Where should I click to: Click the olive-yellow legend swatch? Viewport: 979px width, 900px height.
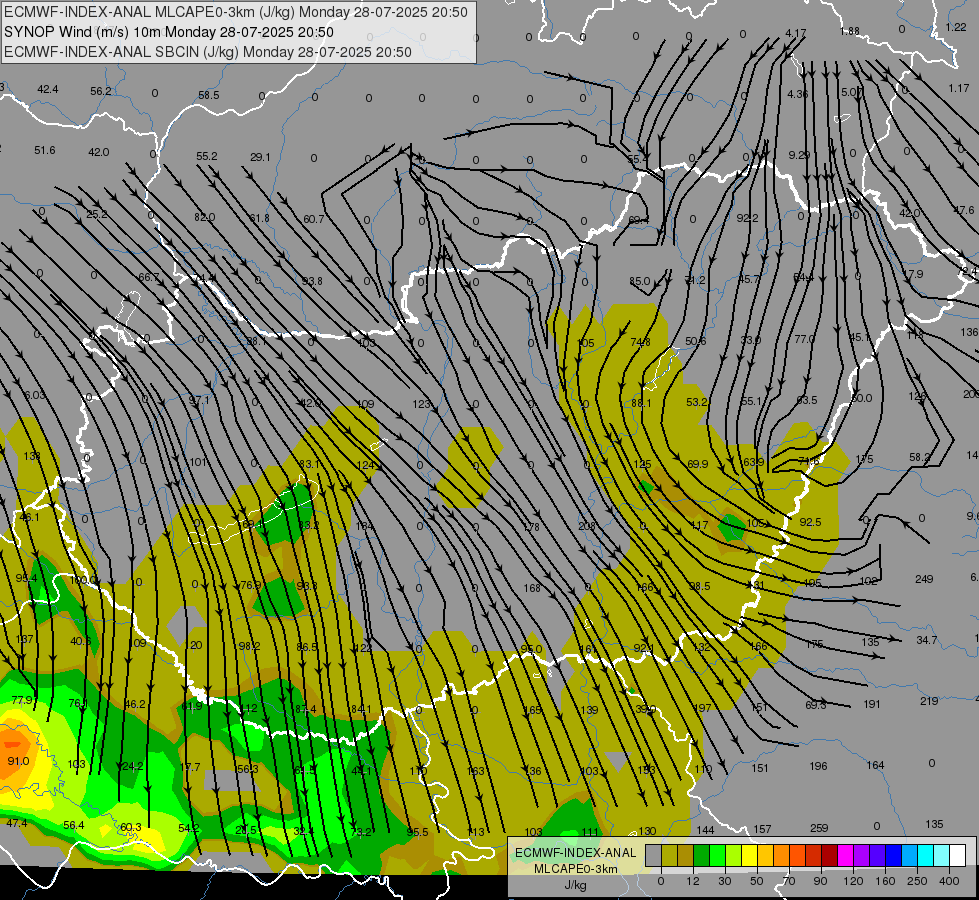click(x=669, y=855)
